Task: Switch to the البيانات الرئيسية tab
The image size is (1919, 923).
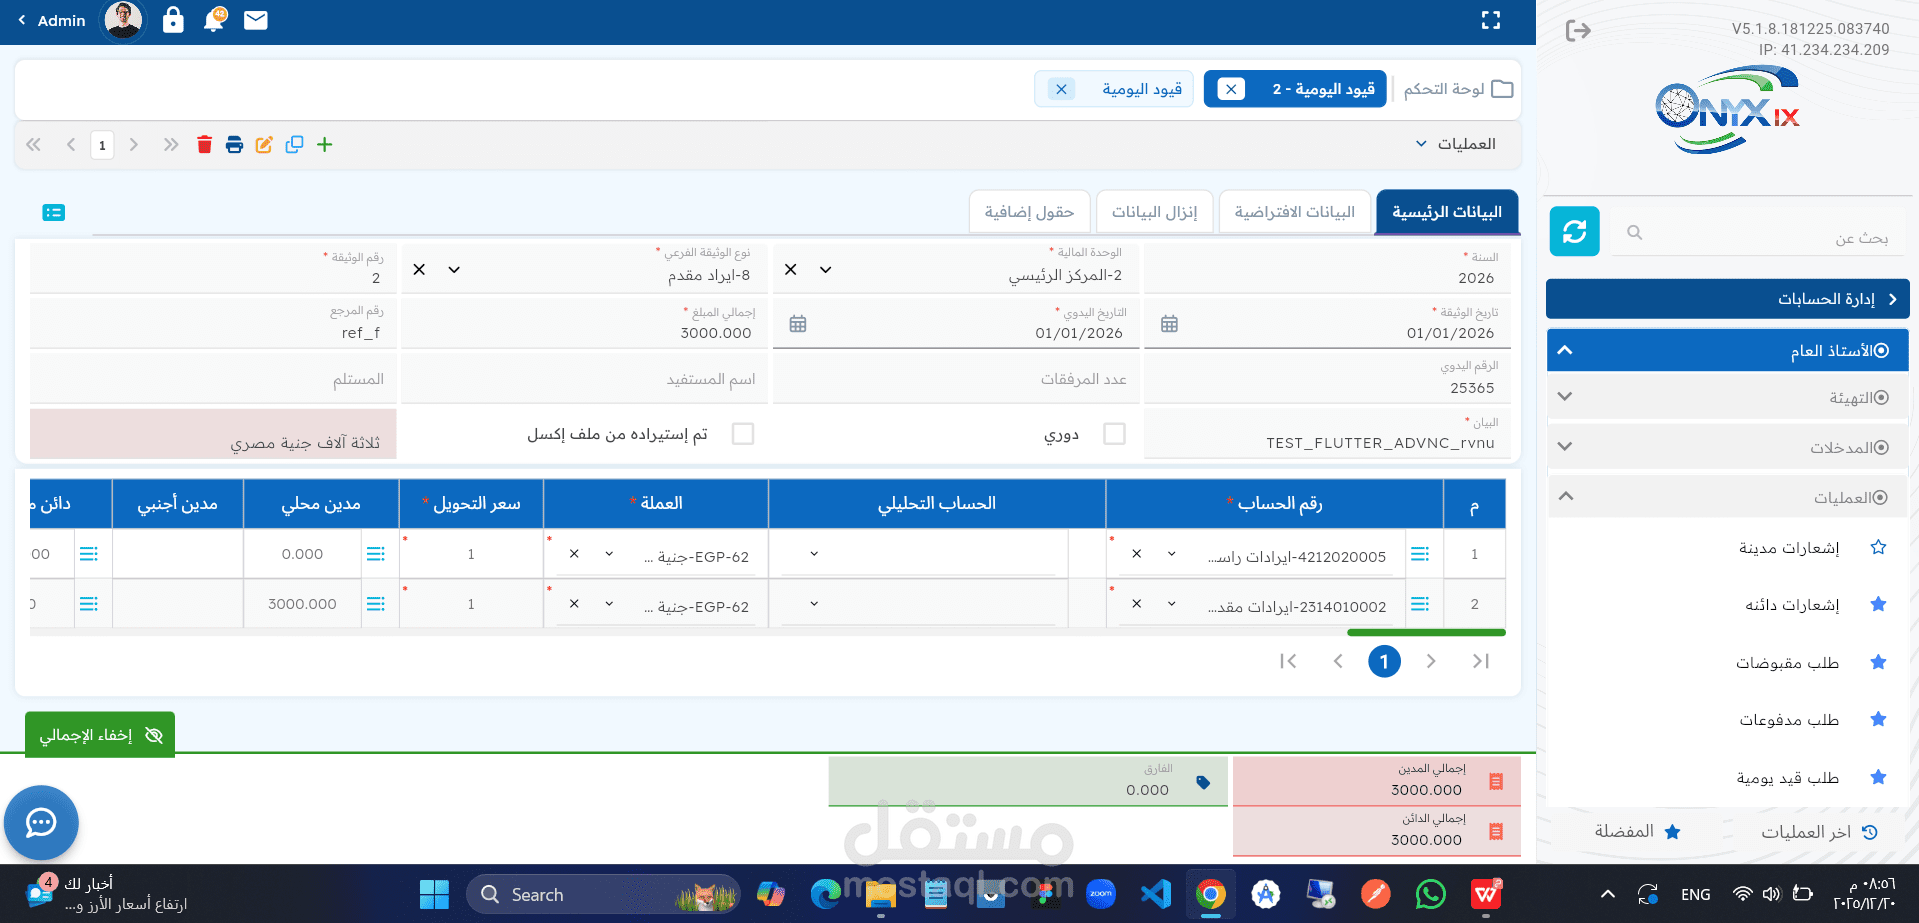Action: (x=1447, y=212)
